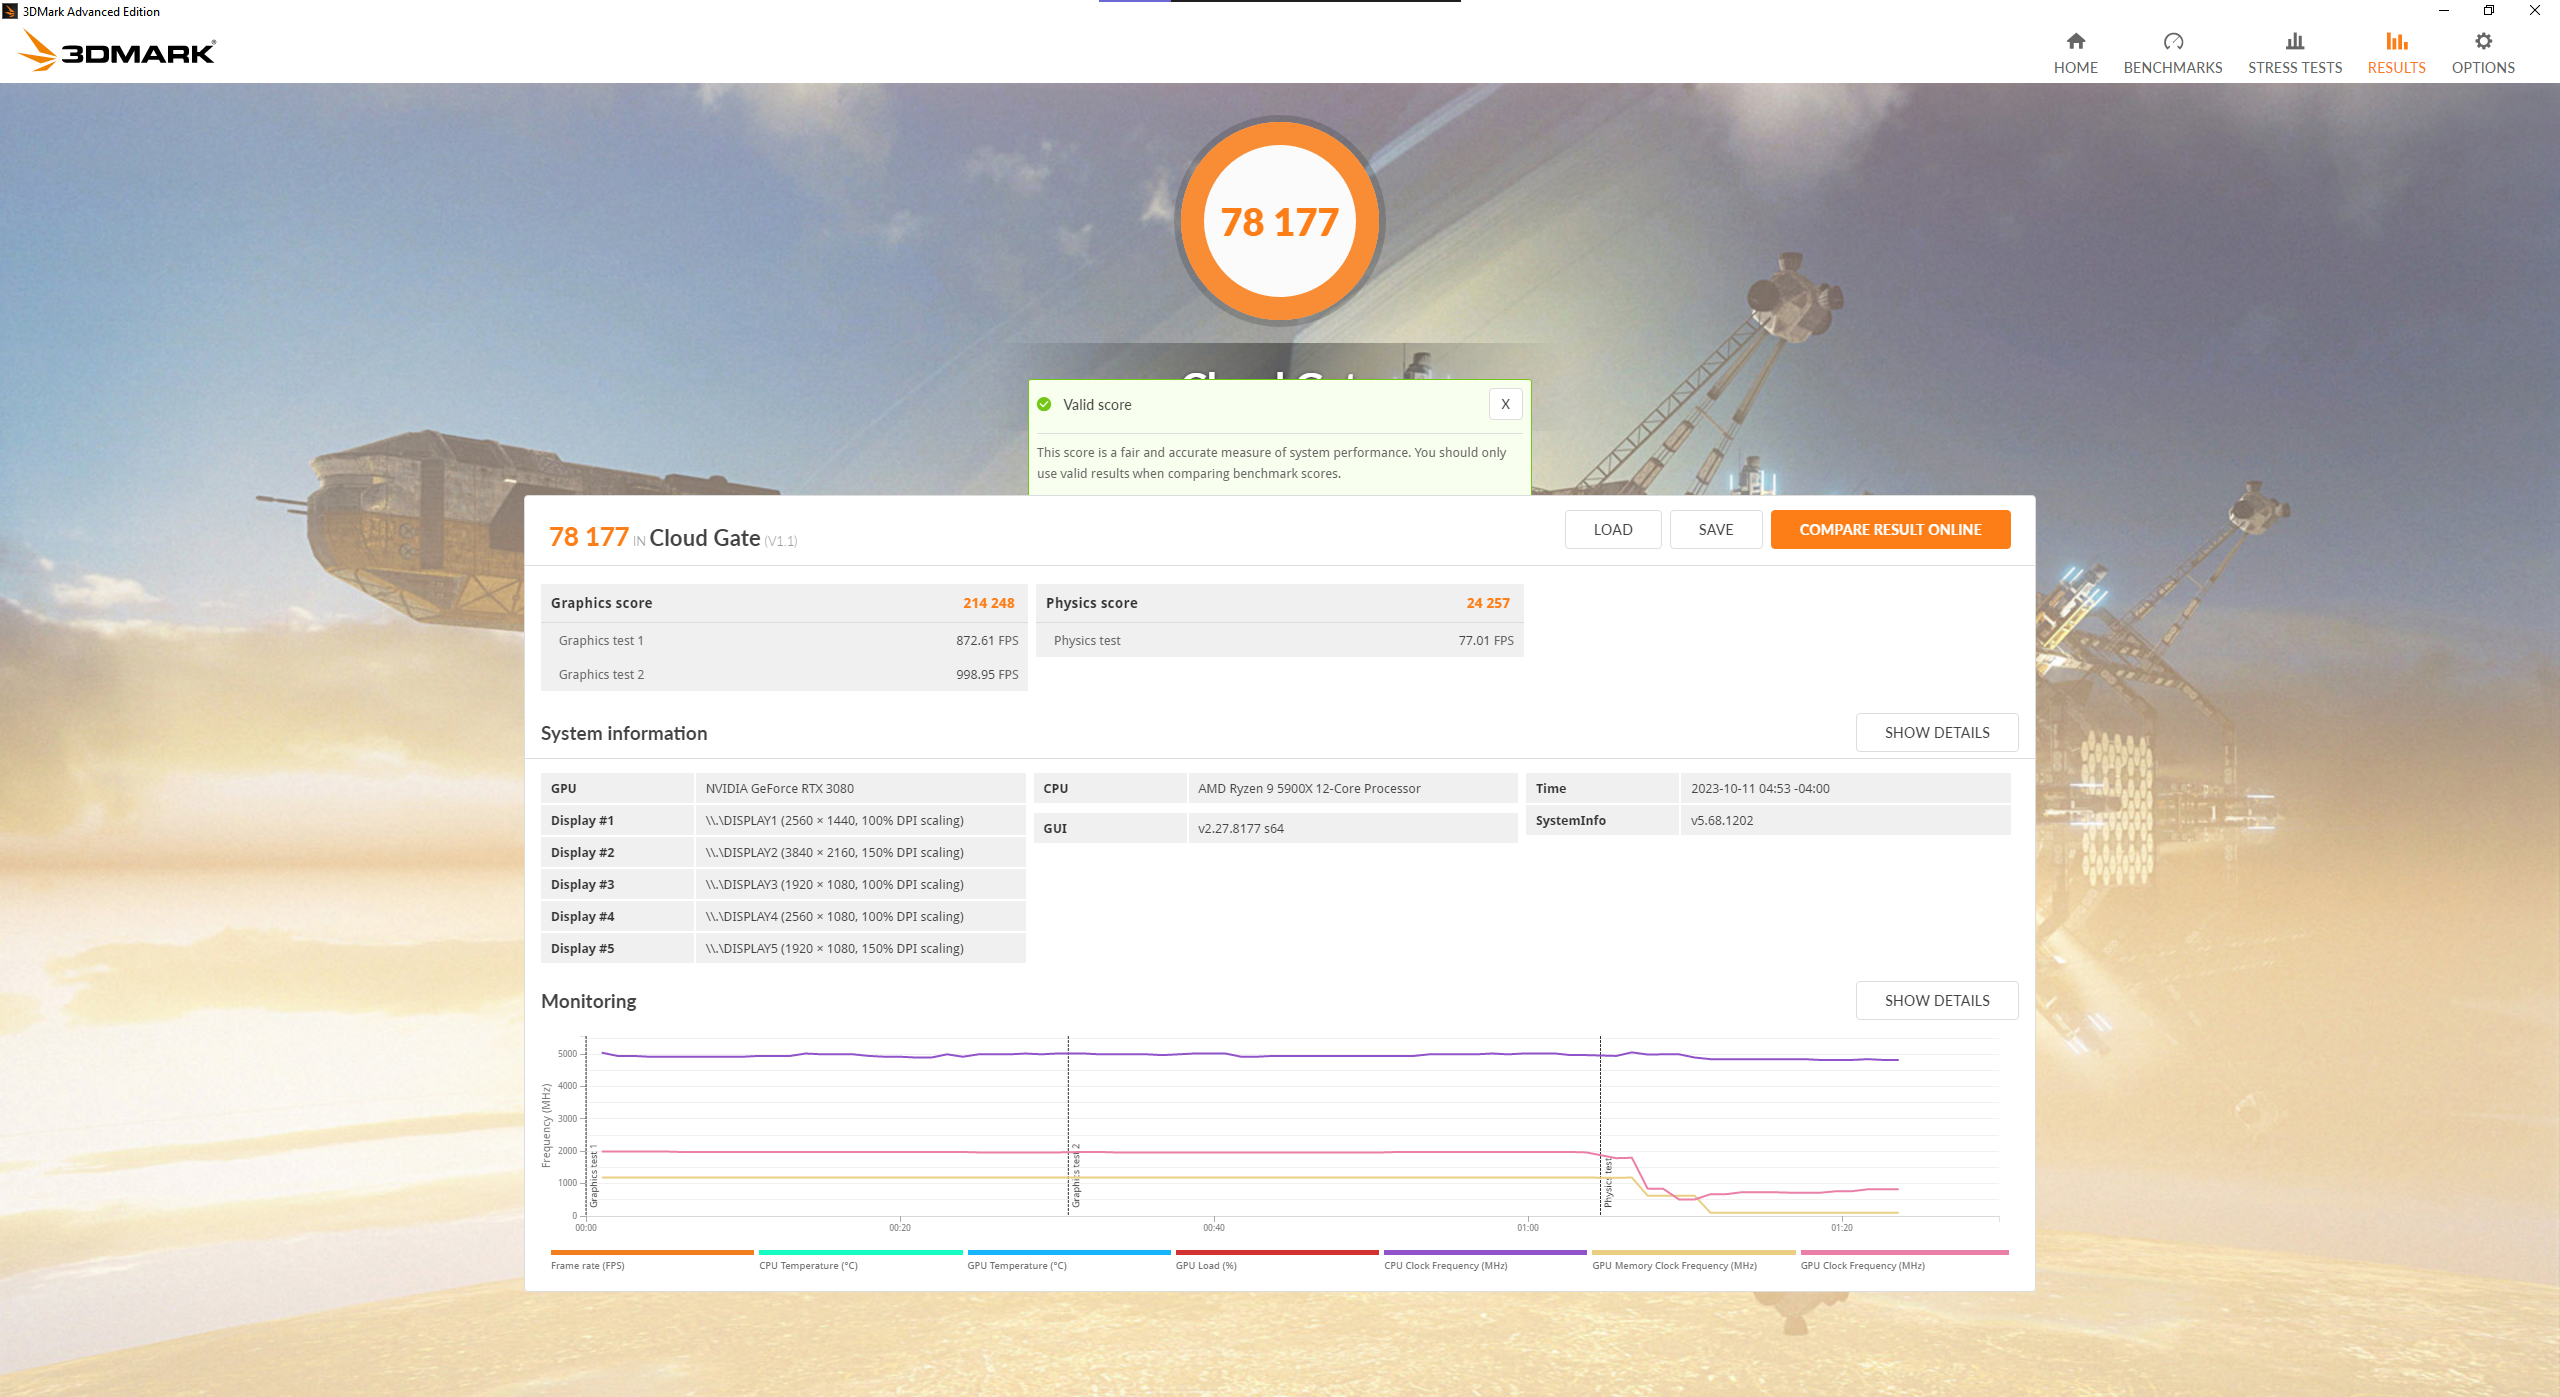Select the HOME menu label

pyautogui.click(x=2076, y=68)
